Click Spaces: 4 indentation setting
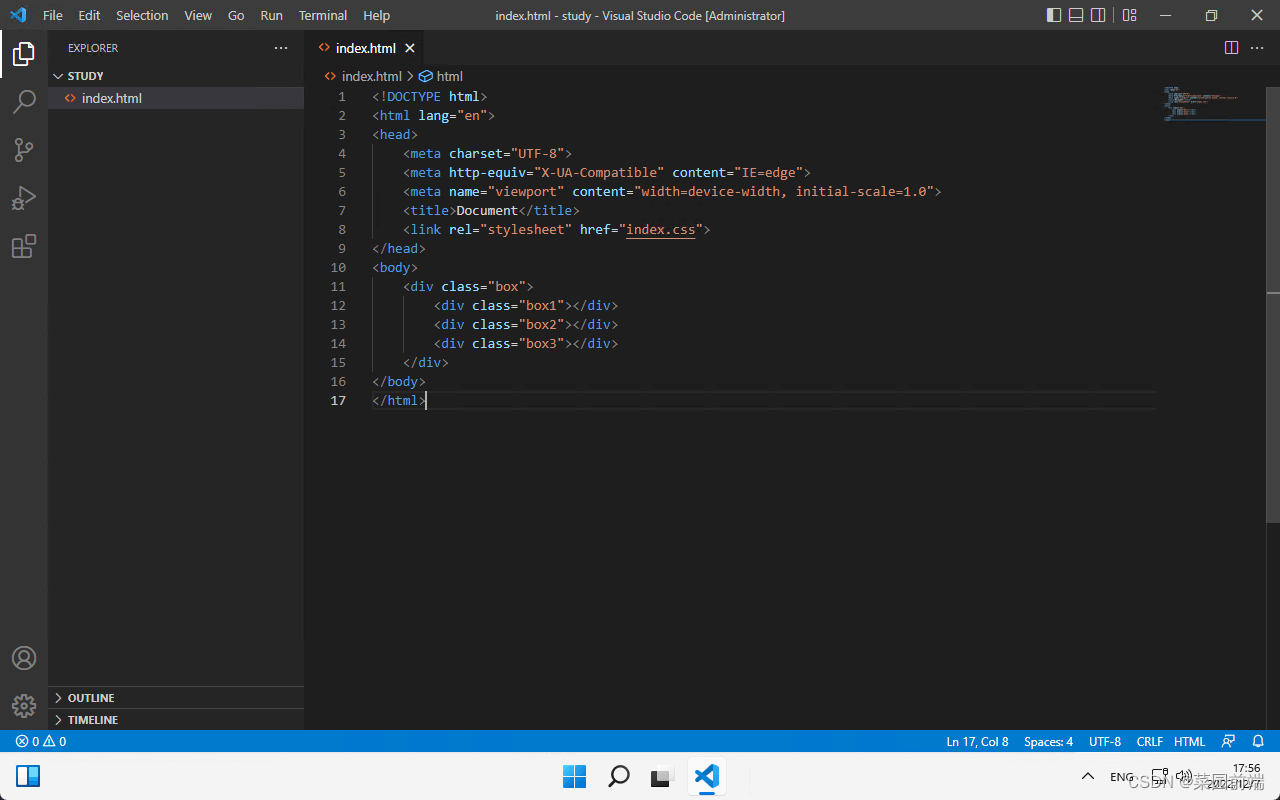1280x800 pixels. 1048,741
